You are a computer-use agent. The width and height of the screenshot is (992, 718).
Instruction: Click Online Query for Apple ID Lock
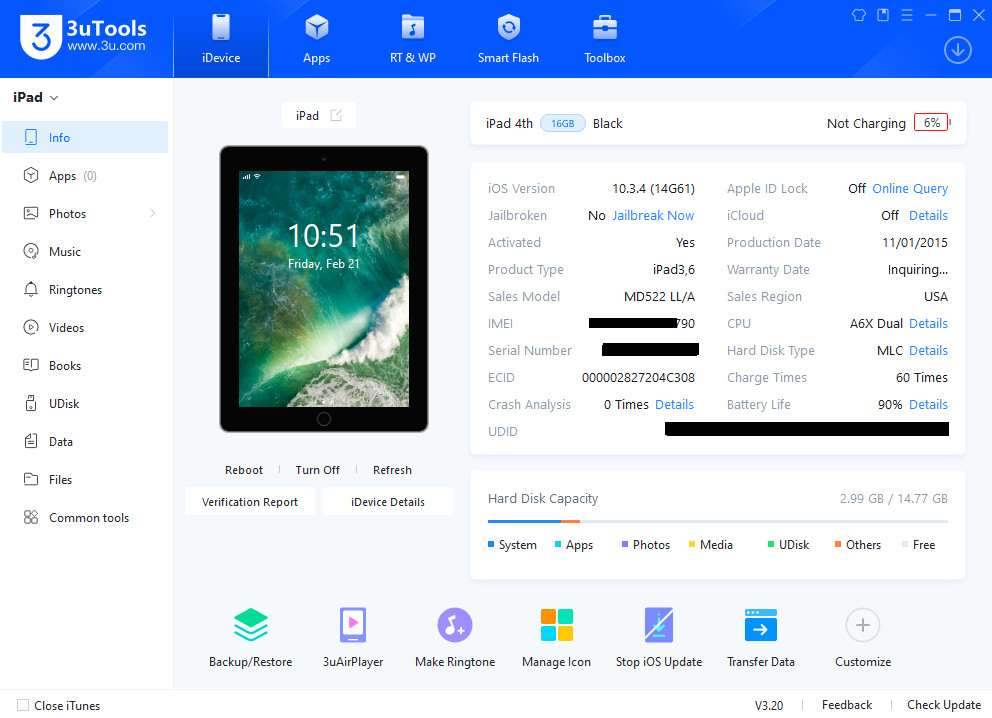pyautogui.click(x=910, y=188)
